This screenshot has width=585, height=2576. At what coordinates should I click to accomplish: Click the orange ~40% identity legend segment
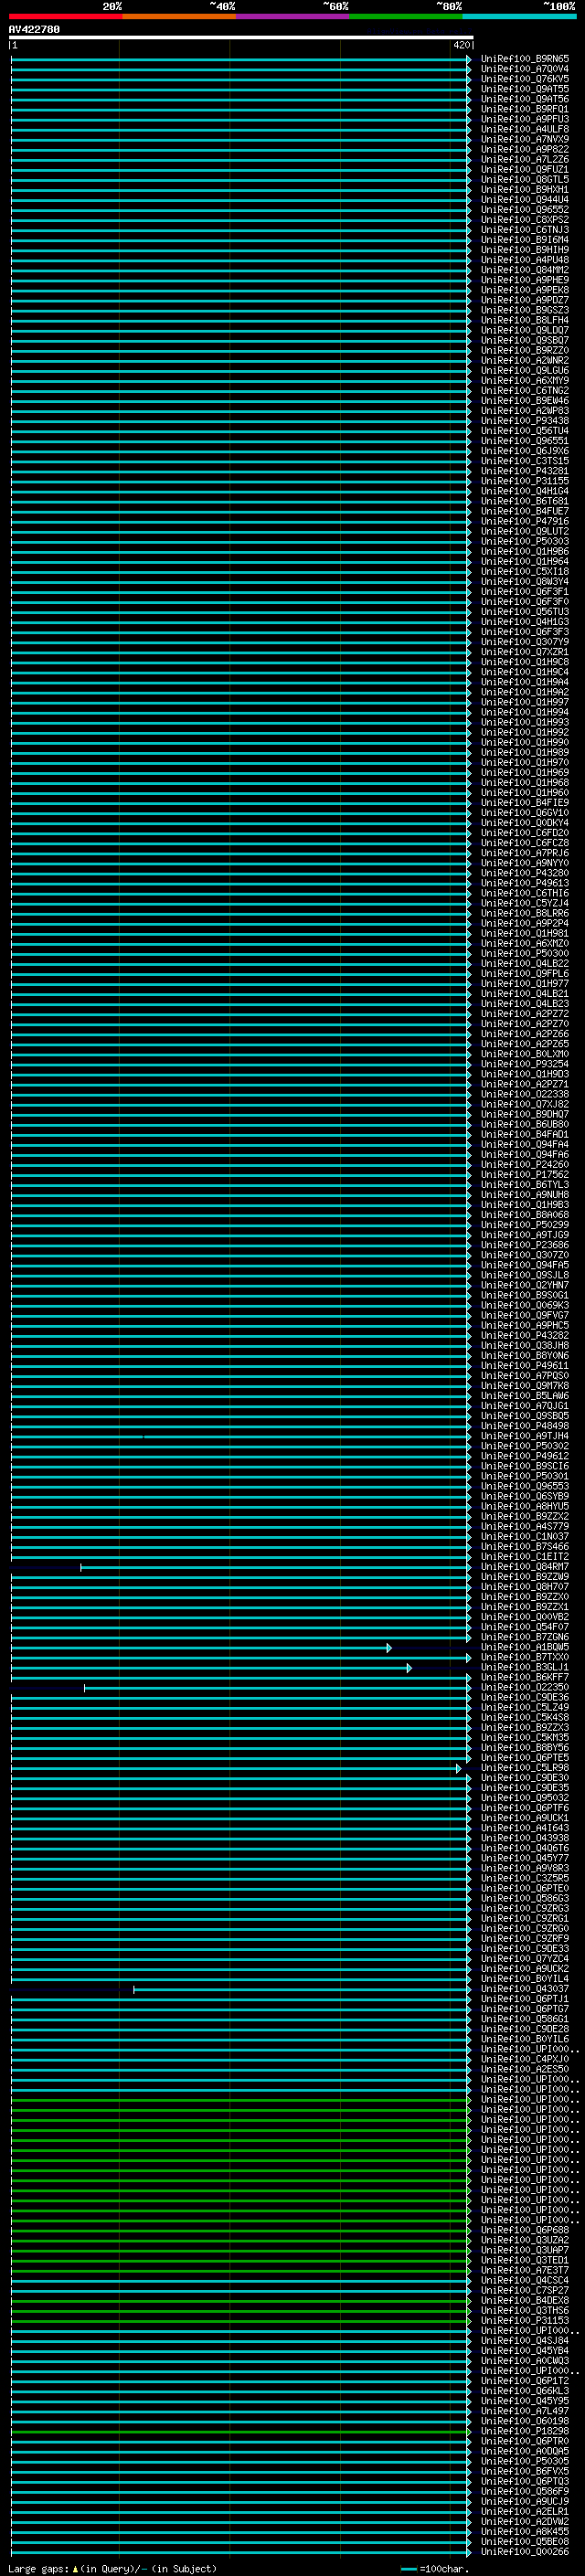[179, 16]
